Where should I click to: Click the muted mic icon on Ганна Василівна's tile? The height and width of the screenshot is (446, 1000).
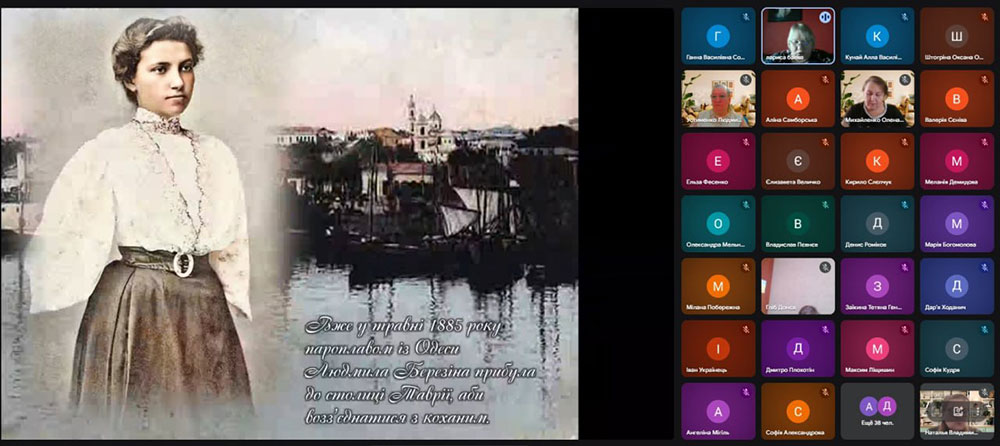coord(746,17)
